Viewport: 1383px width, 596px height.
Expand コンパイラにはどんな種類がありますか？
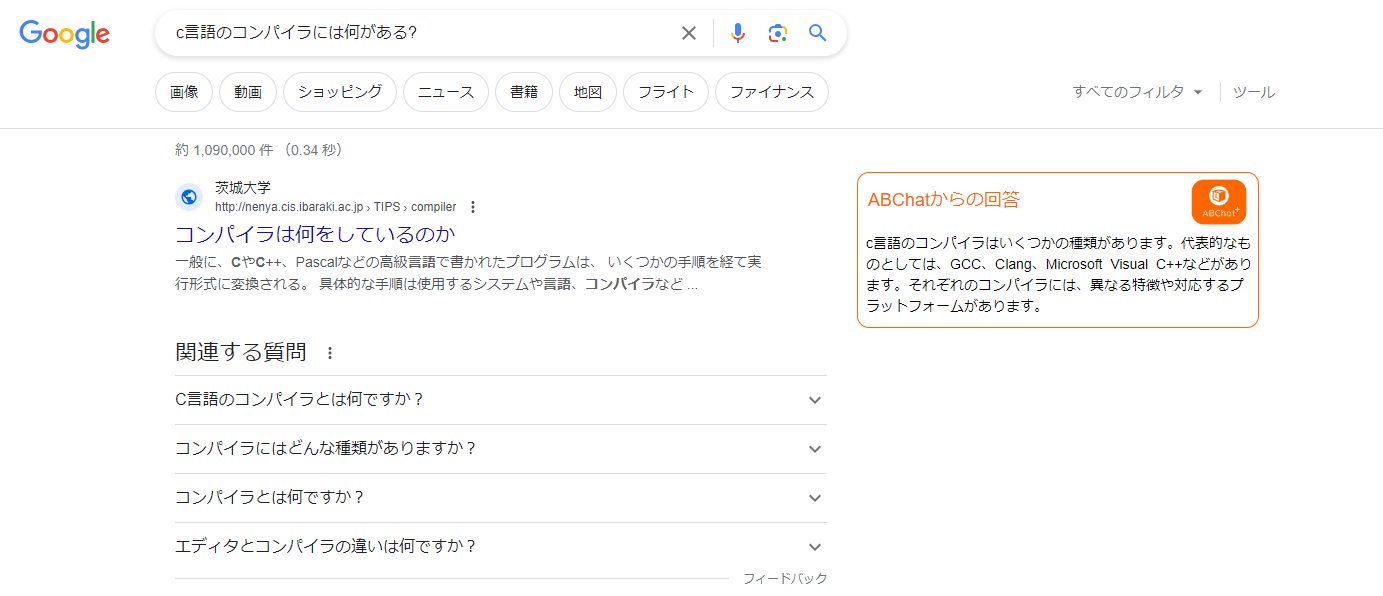pos(500,448)
